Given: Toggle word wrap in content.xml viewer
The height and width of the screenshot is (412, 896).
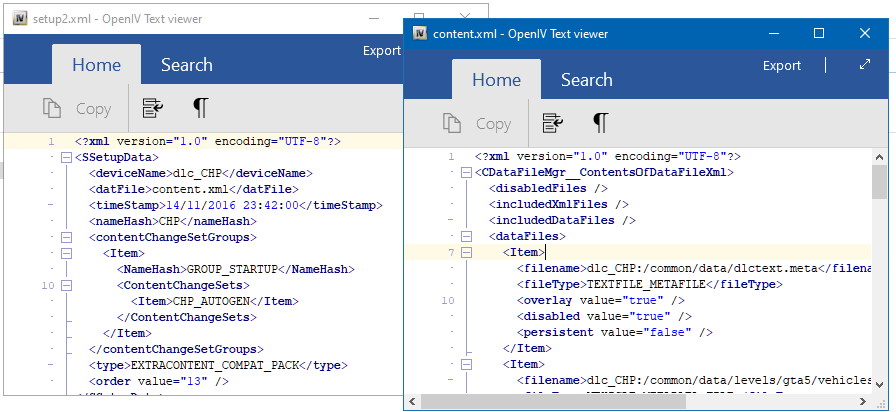Looking at the screenshot, I should click(552, 123).
